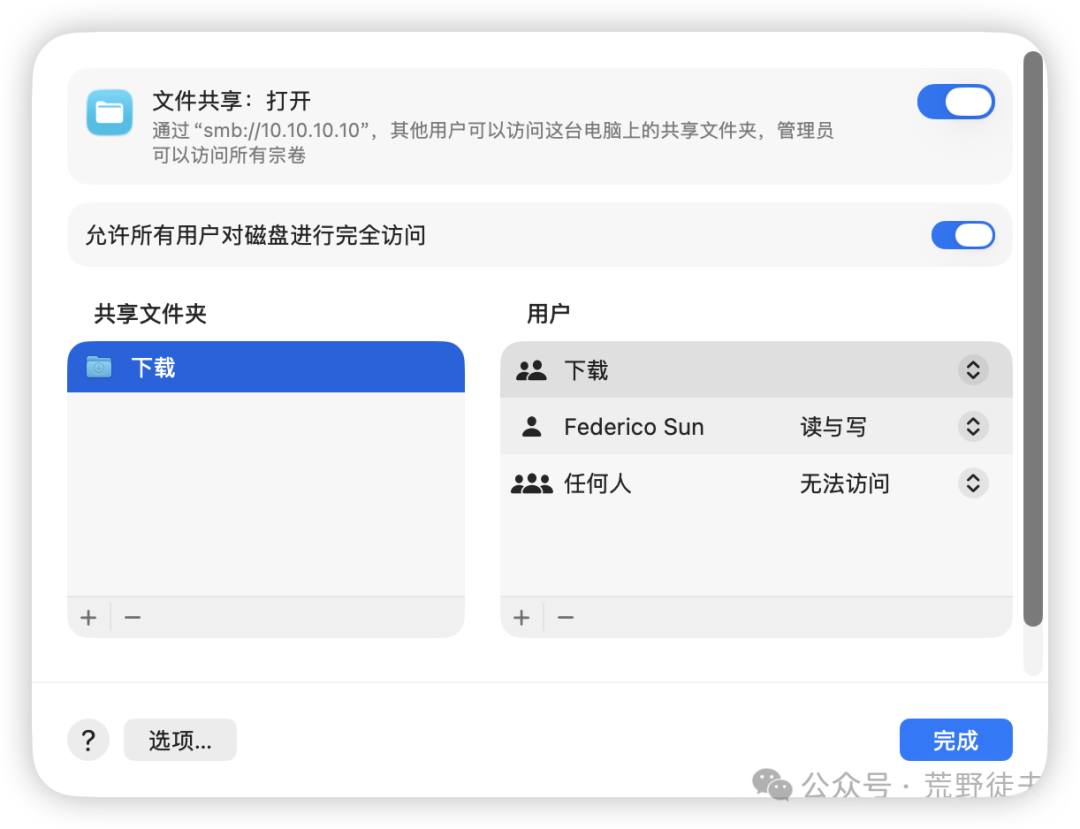Screen dimensions: 1080x829
Task: Turn off the 文件共享 switch
Action: point(956,102)
